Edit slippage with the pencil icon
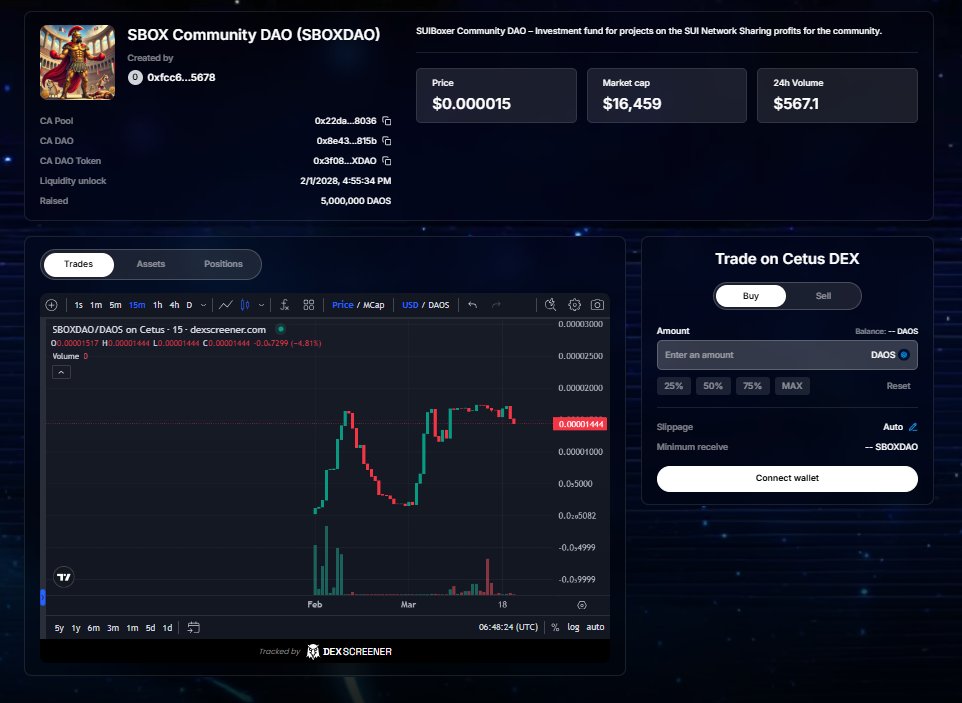The height and width of the screenshot is (703, 962). tap(913, 427)
